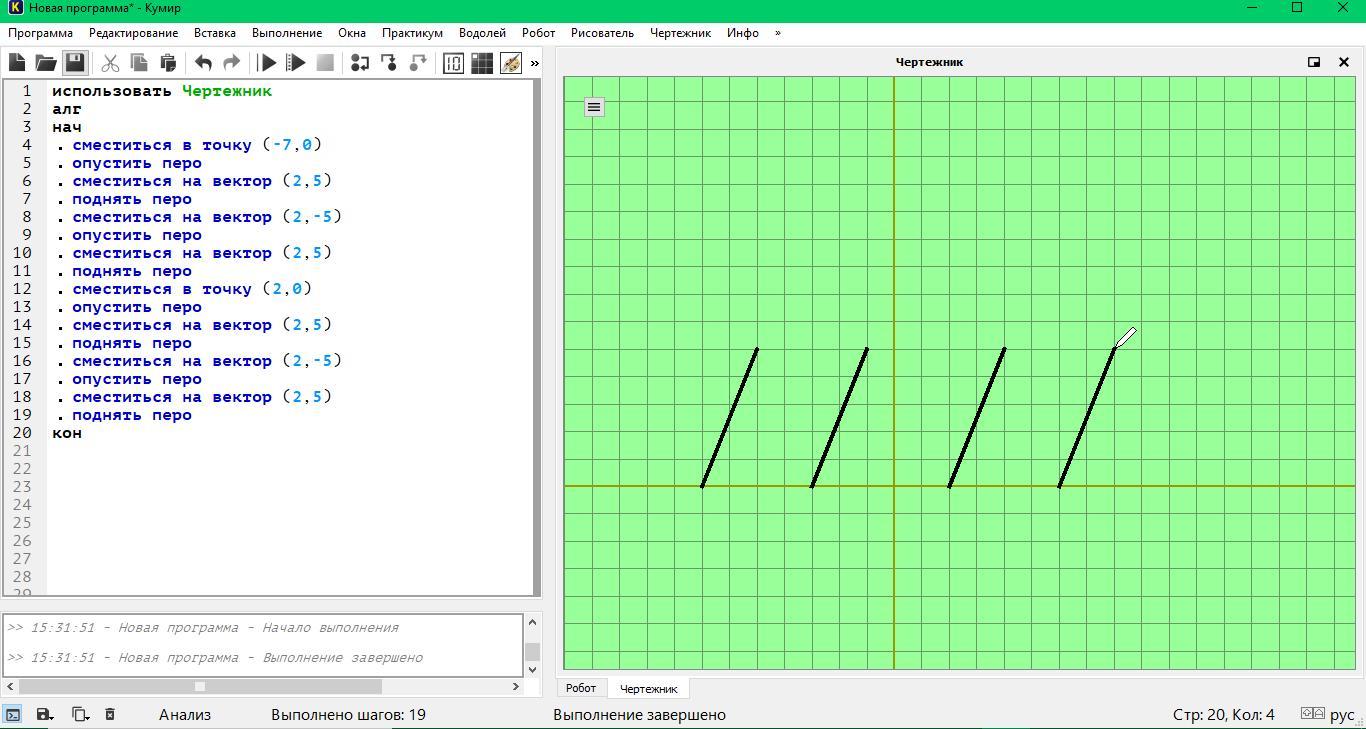Undo the last edit in the toolbar

tap(203, 63)
